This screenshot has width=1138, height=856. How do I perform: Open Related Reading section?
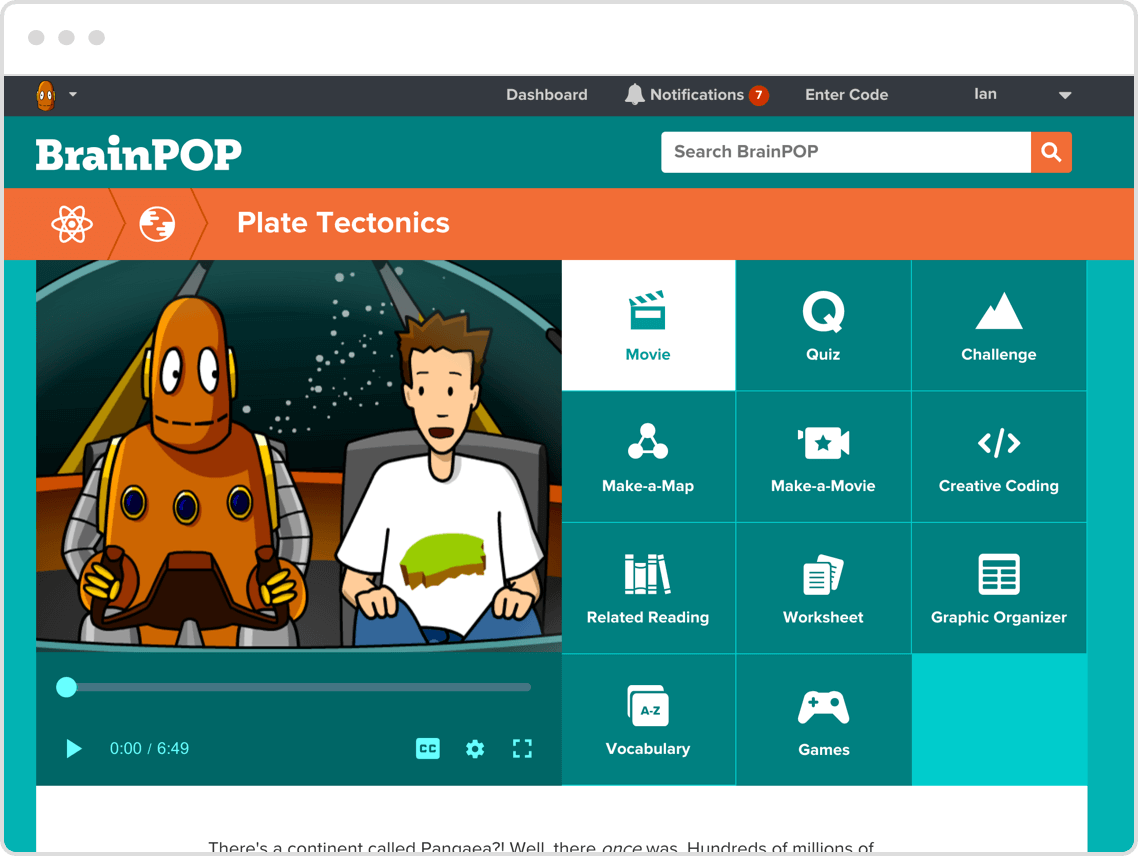(x=648, y=589)
